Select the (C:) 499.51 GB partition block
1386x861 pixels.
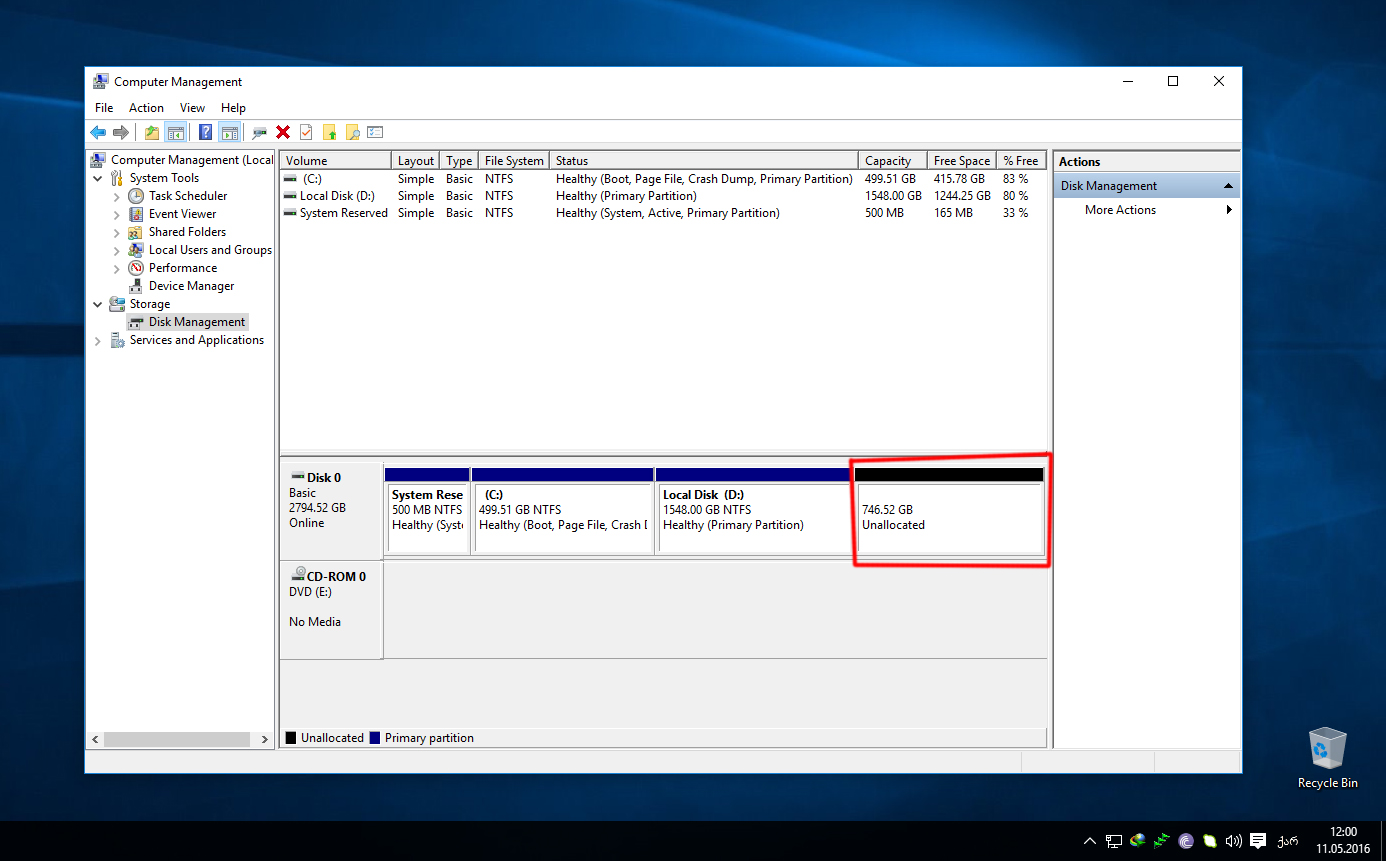pos(562,510)
